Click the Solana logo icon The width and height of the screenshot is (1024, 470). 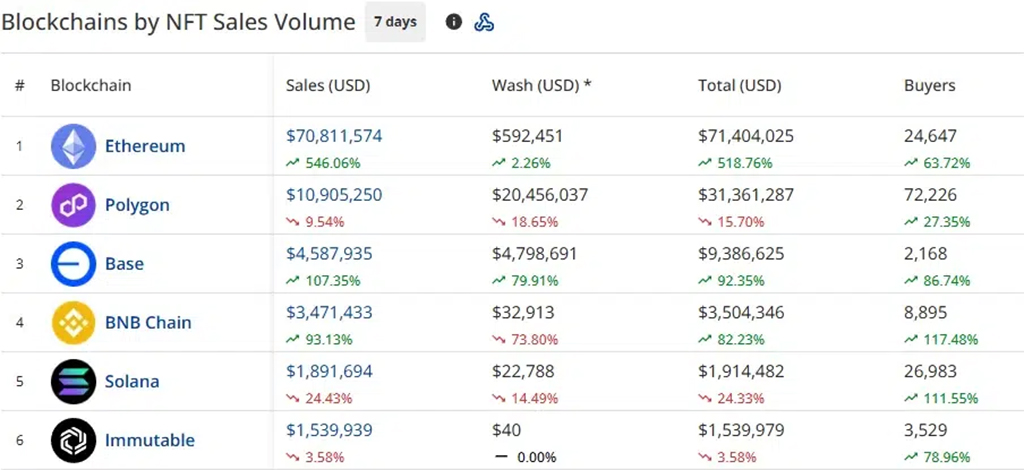pyautogui.click(x=73, y=381)
